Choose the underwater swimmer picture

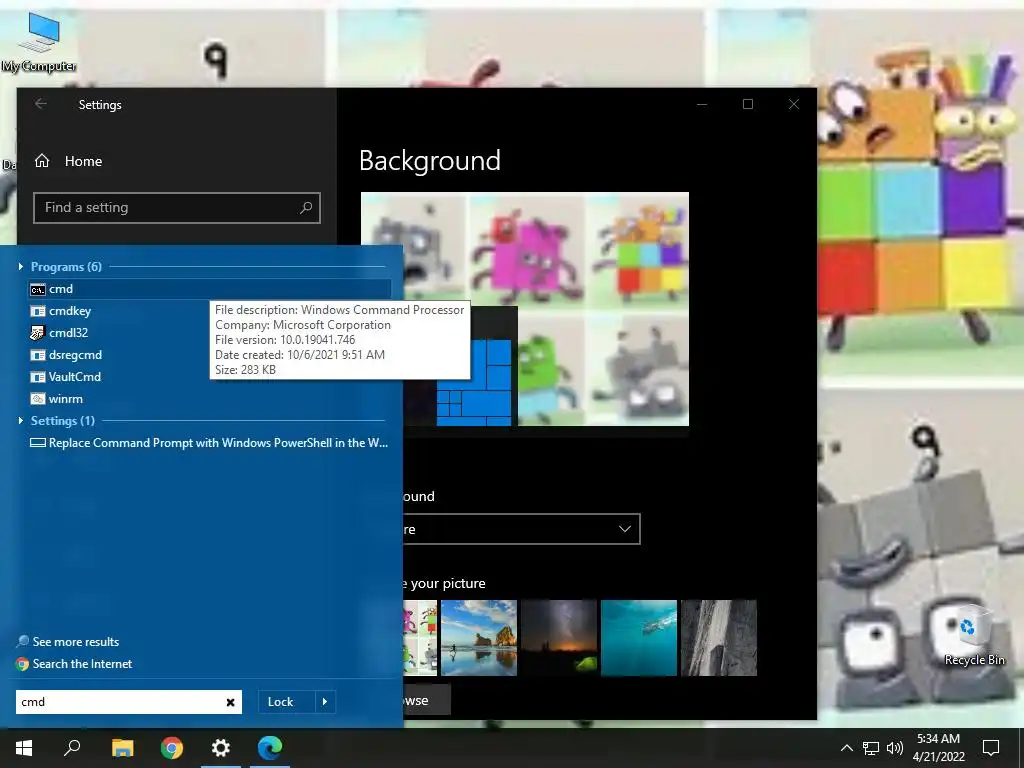point(639,637)
